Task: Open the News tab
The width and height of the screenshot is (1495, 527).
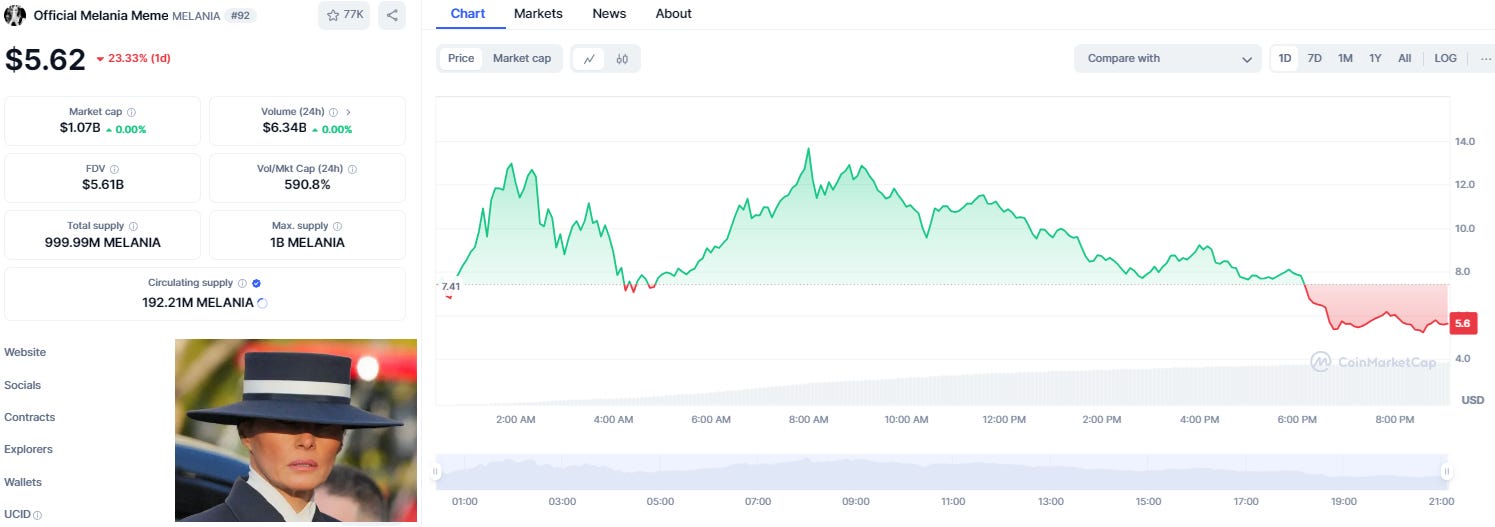Action: click(609, 14)
